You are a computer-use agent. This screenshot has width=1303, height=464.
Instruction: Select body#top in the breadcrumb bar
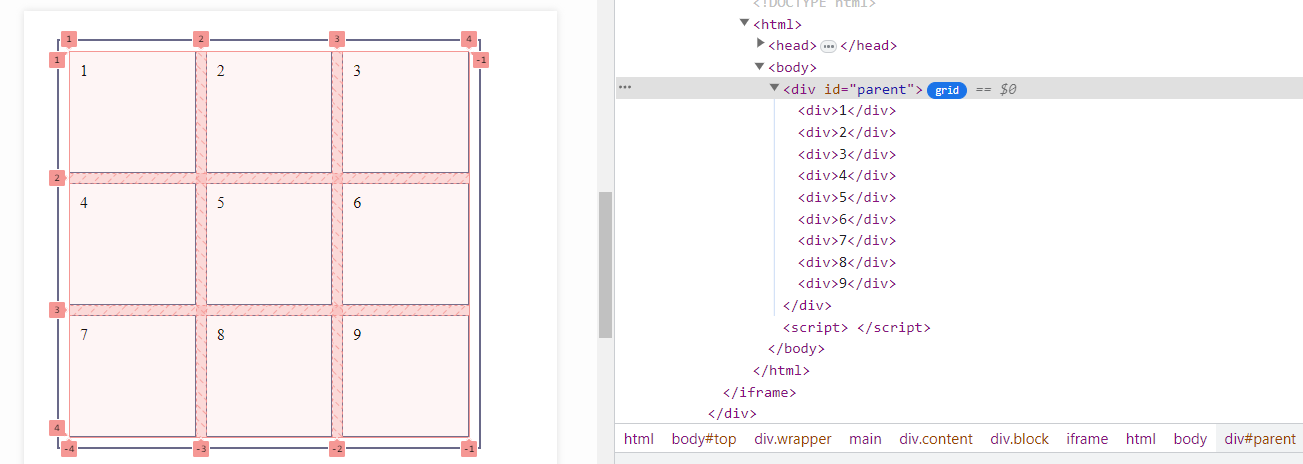click(703, 439)
